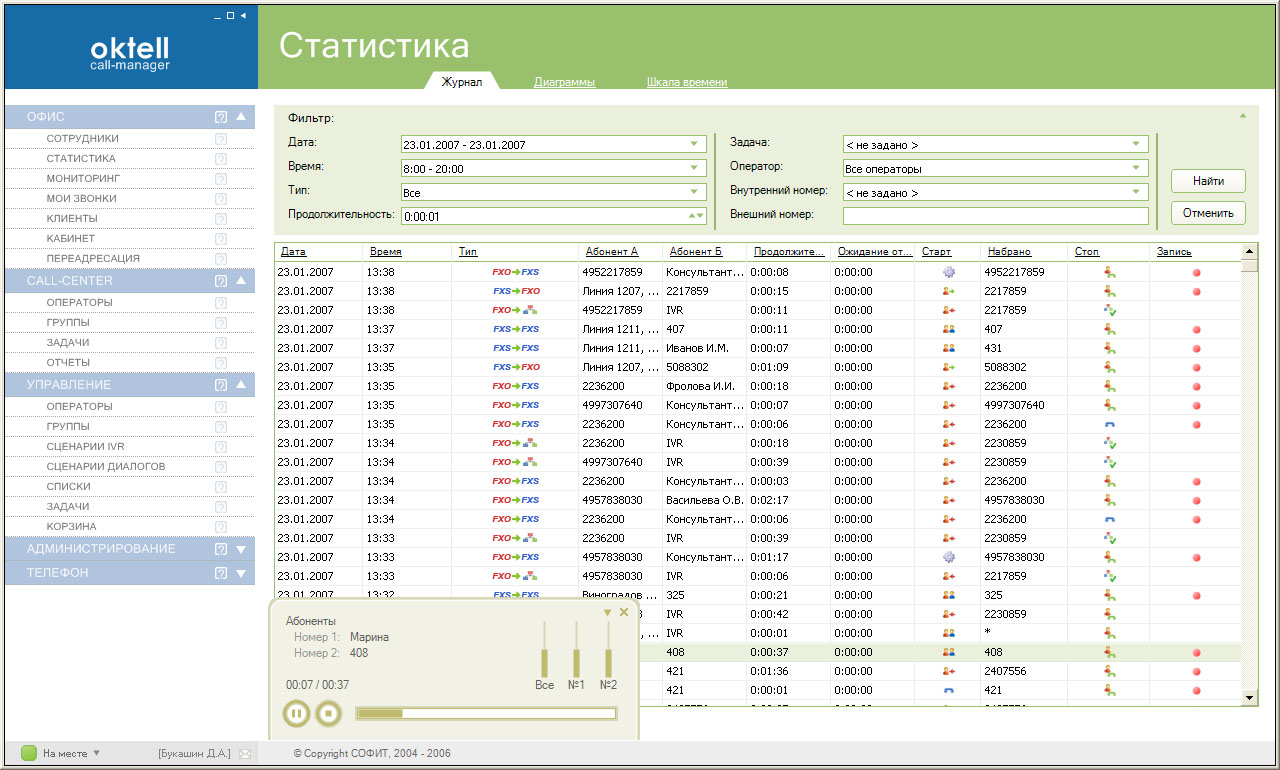
Task: Click table scrollbar down arrow
Action: click(x=1249, y=697)
